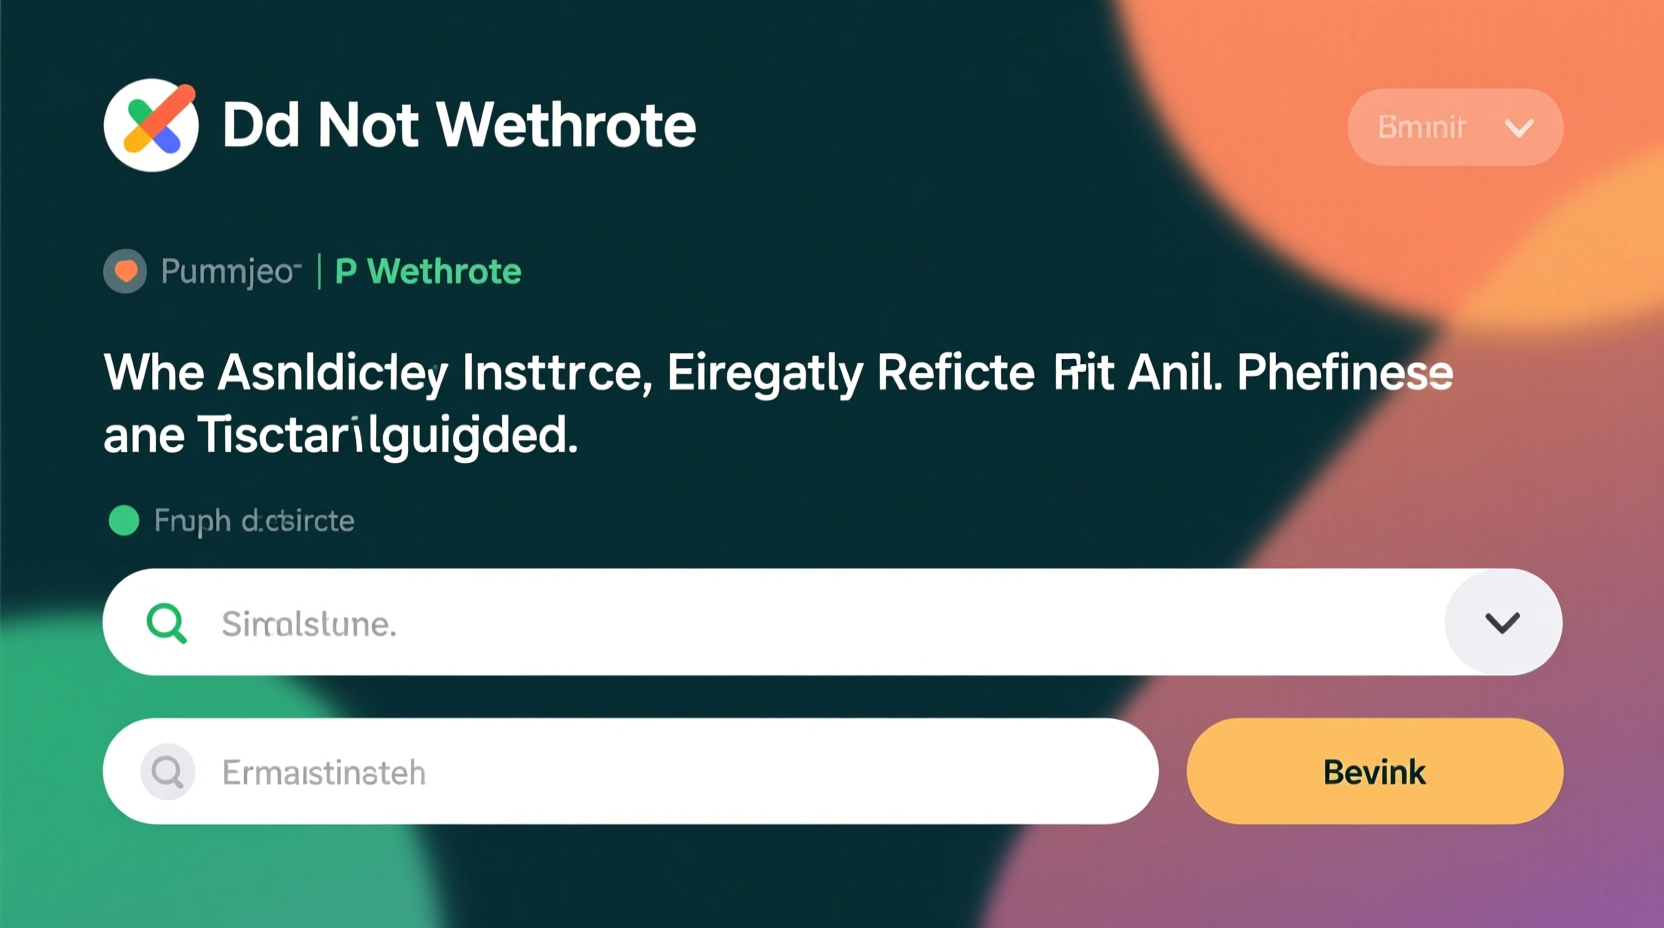Select the Pumnjeo breadcrumb item
This screenshot has width=1664, height=928.
[x=230, y=271]
